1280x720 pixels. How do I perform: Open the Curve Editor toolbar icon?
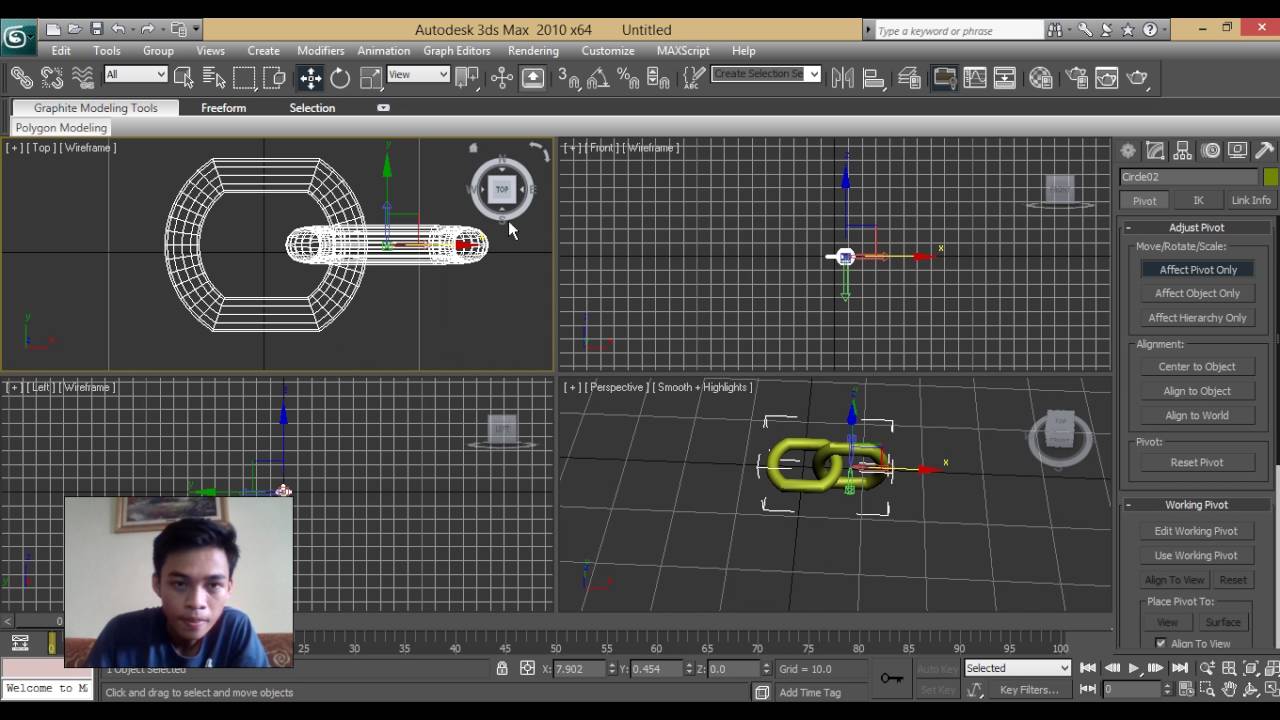(974, 77)
